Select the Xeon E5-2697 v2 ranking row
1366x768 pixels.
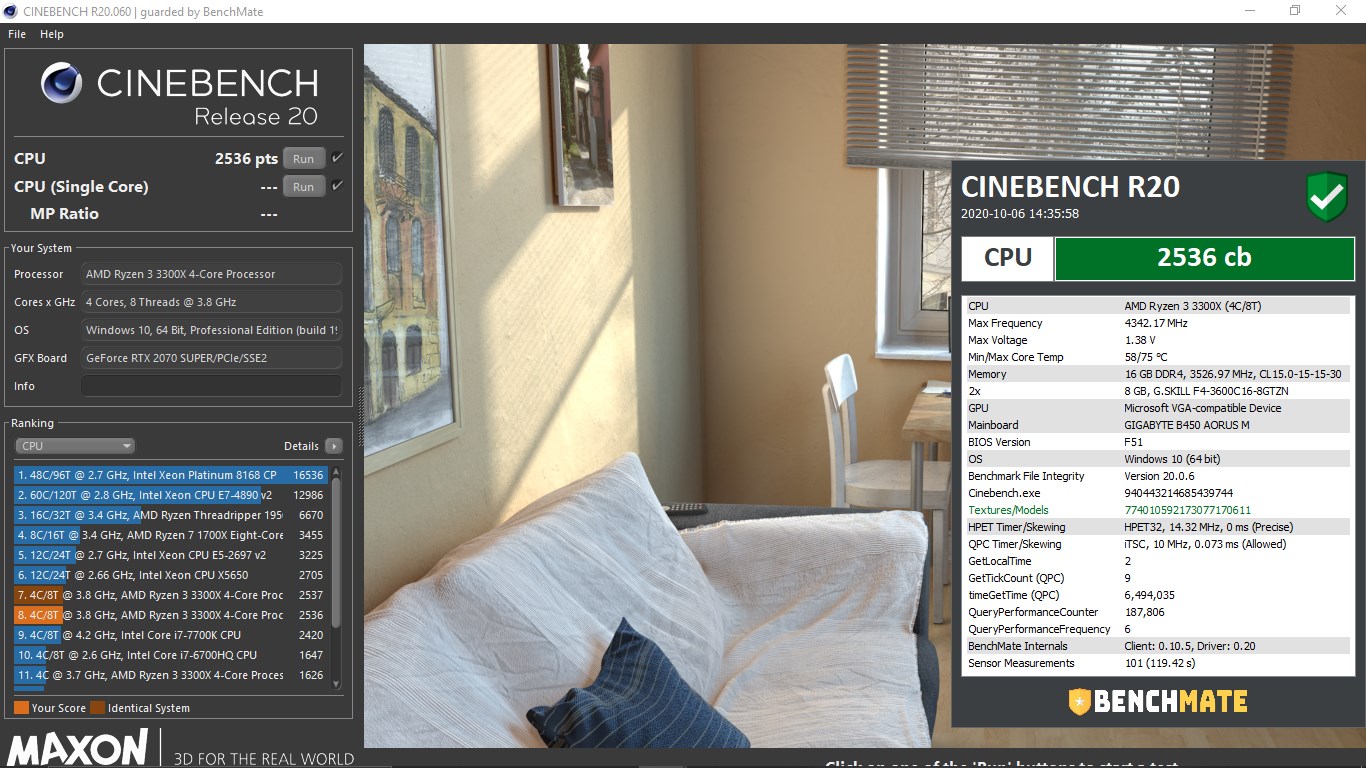[172, 555]
